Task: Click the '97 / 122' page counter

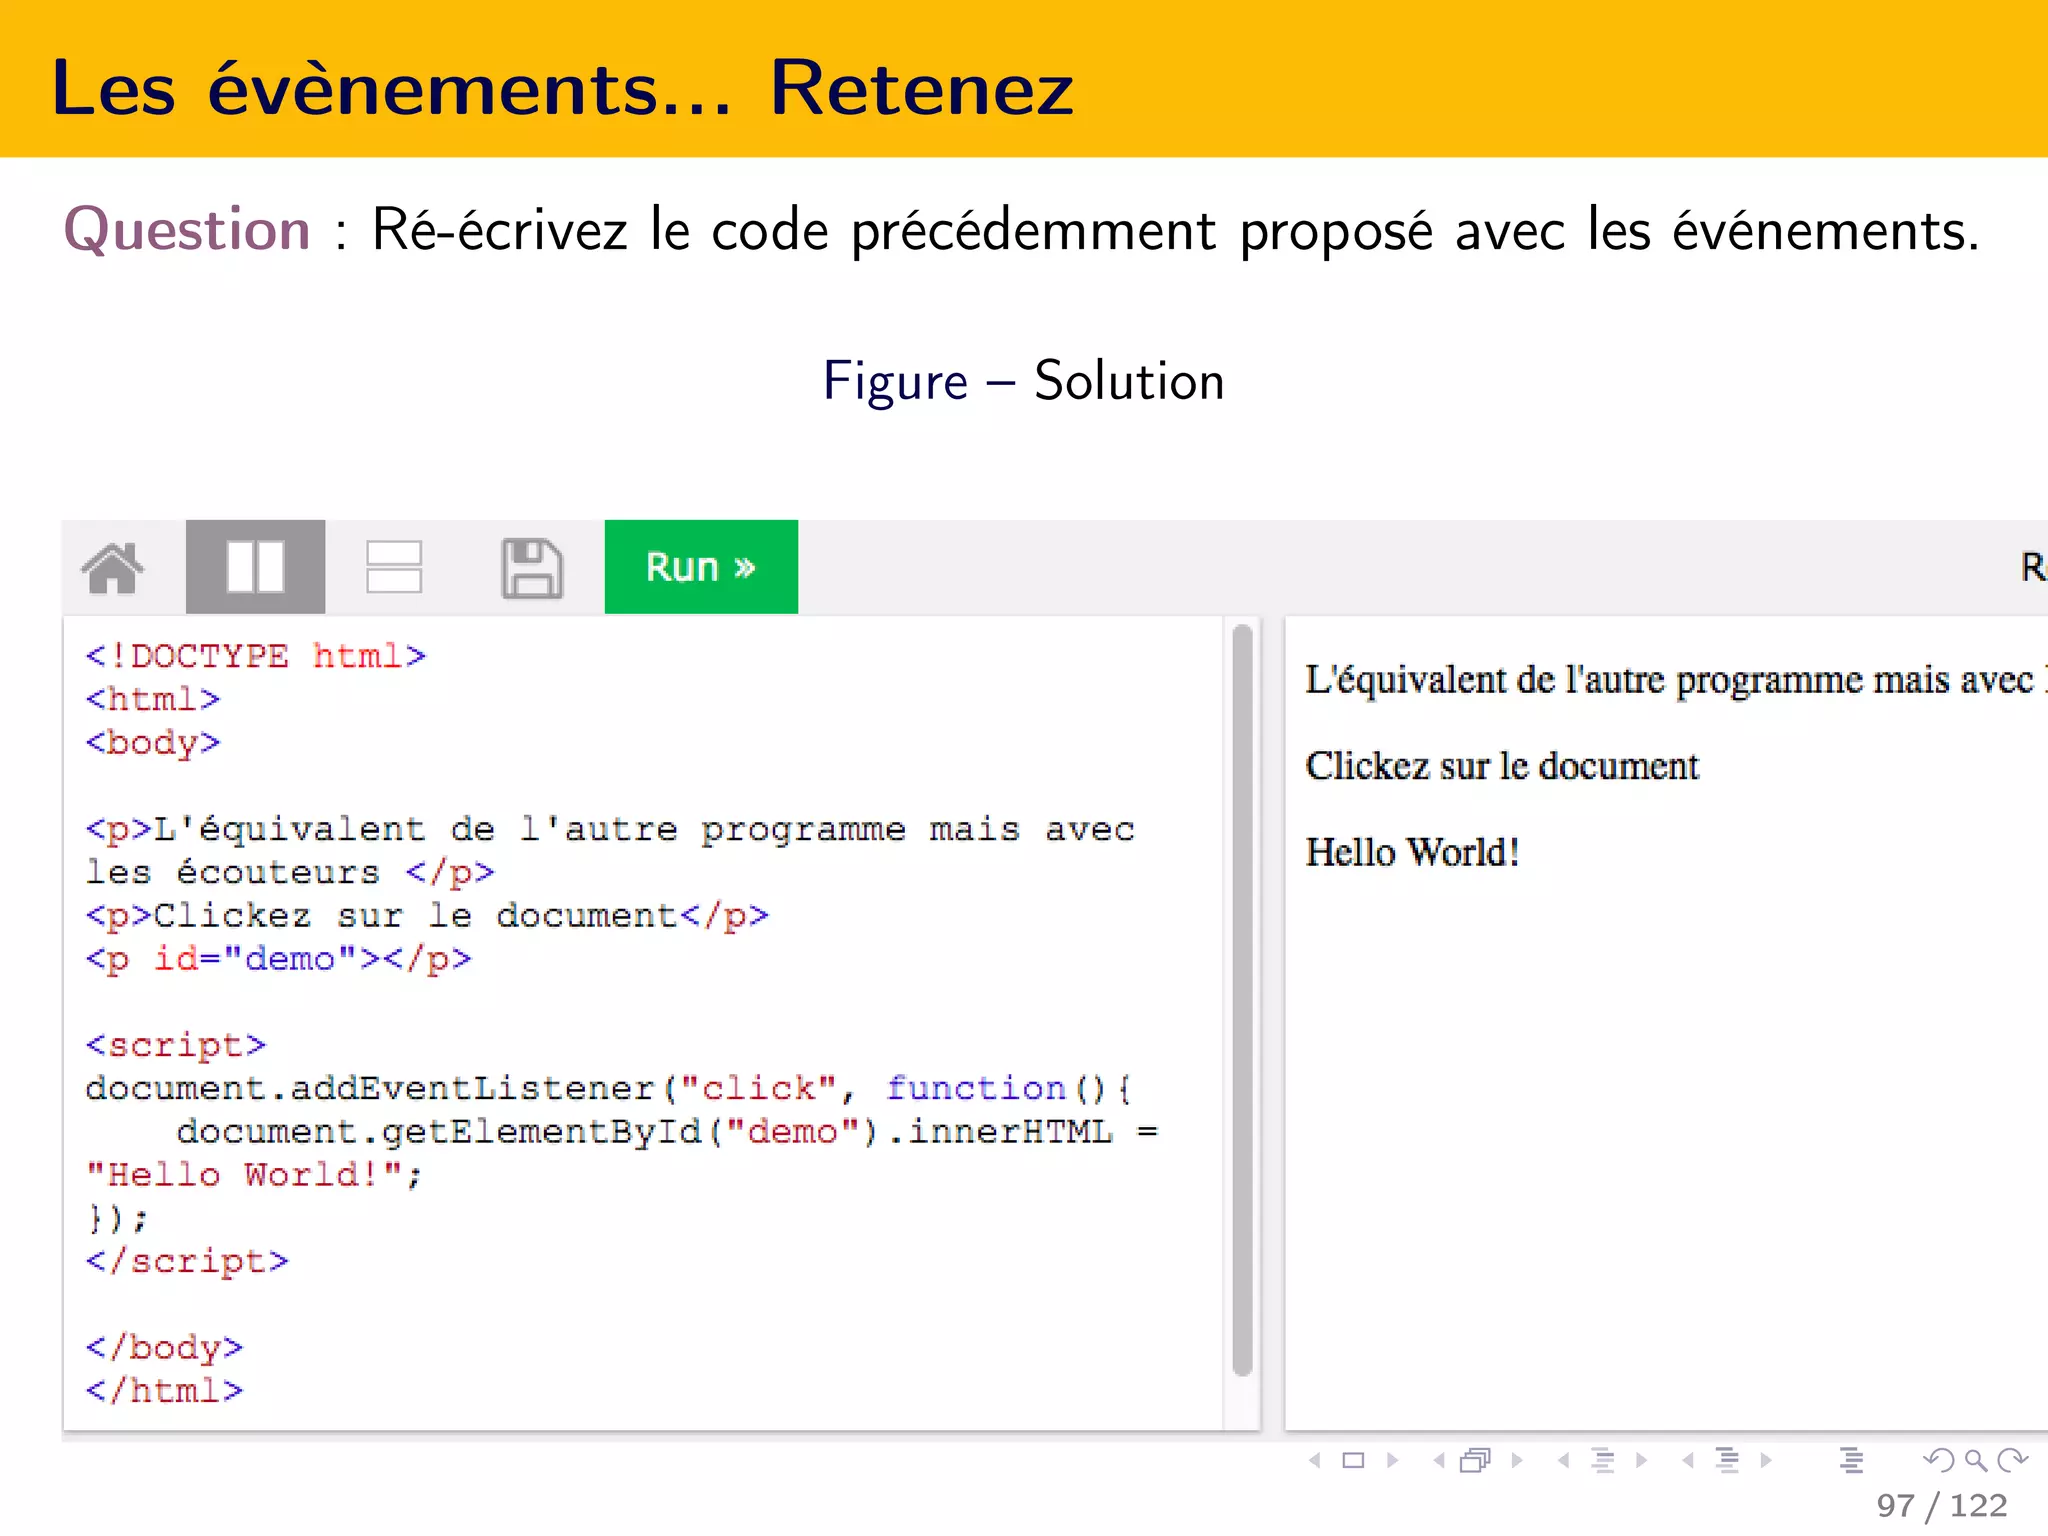Action: 1942,1506
